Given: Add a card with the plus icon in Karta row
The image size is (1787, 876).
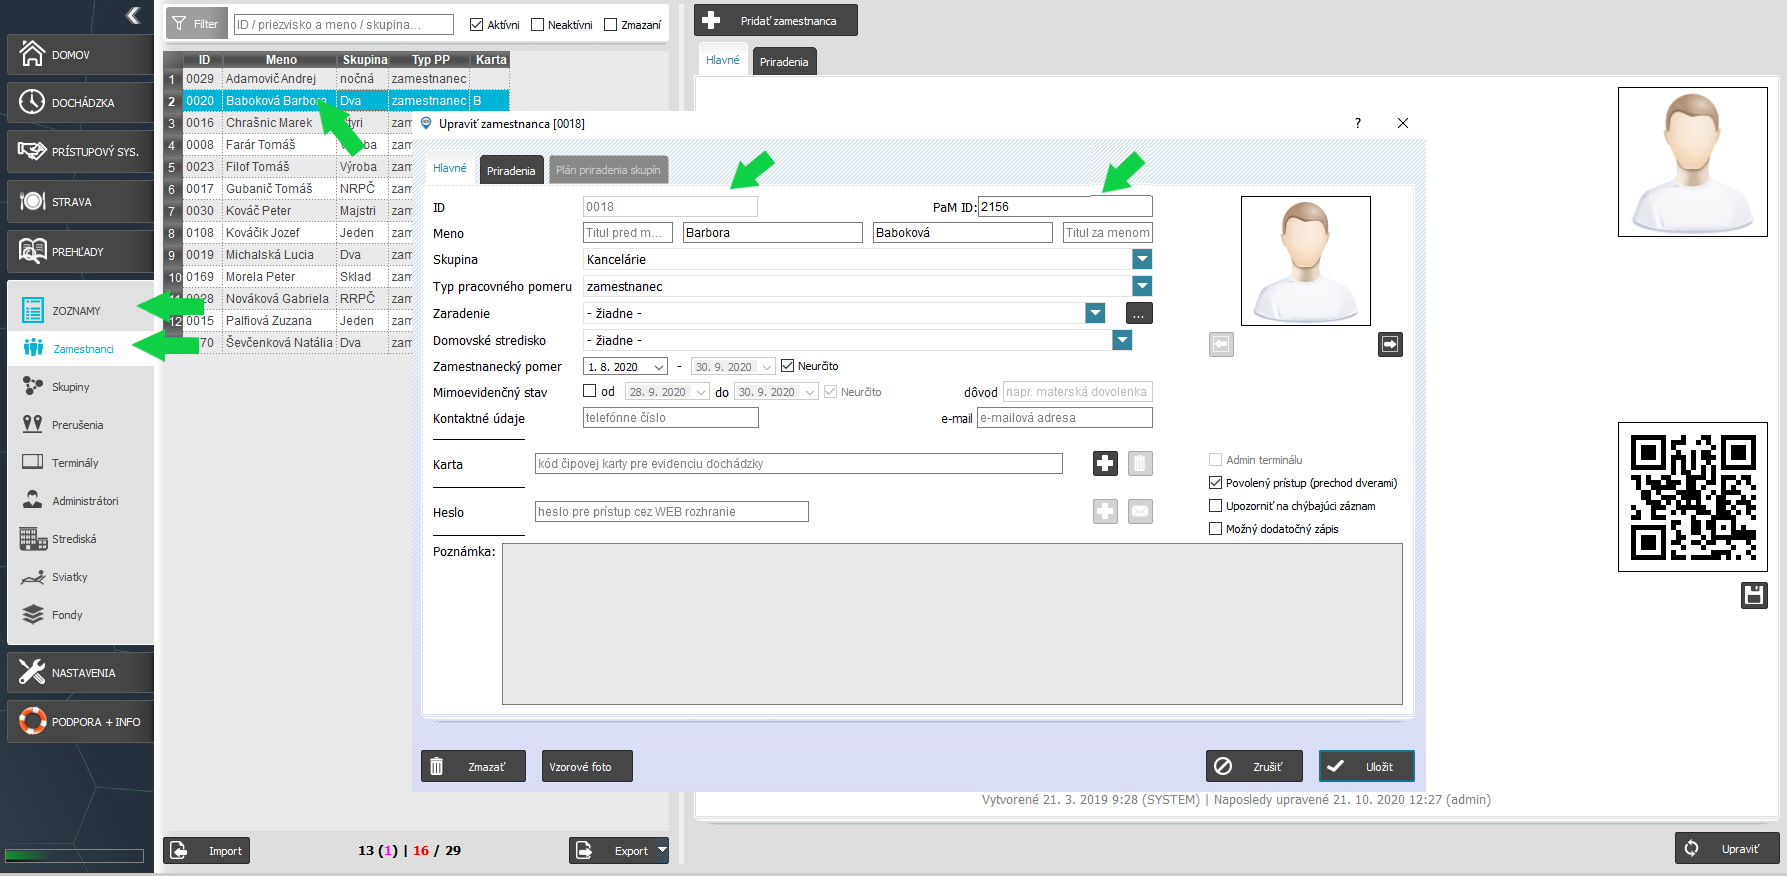Looking at the screenshot, I should click(1105, 463).
